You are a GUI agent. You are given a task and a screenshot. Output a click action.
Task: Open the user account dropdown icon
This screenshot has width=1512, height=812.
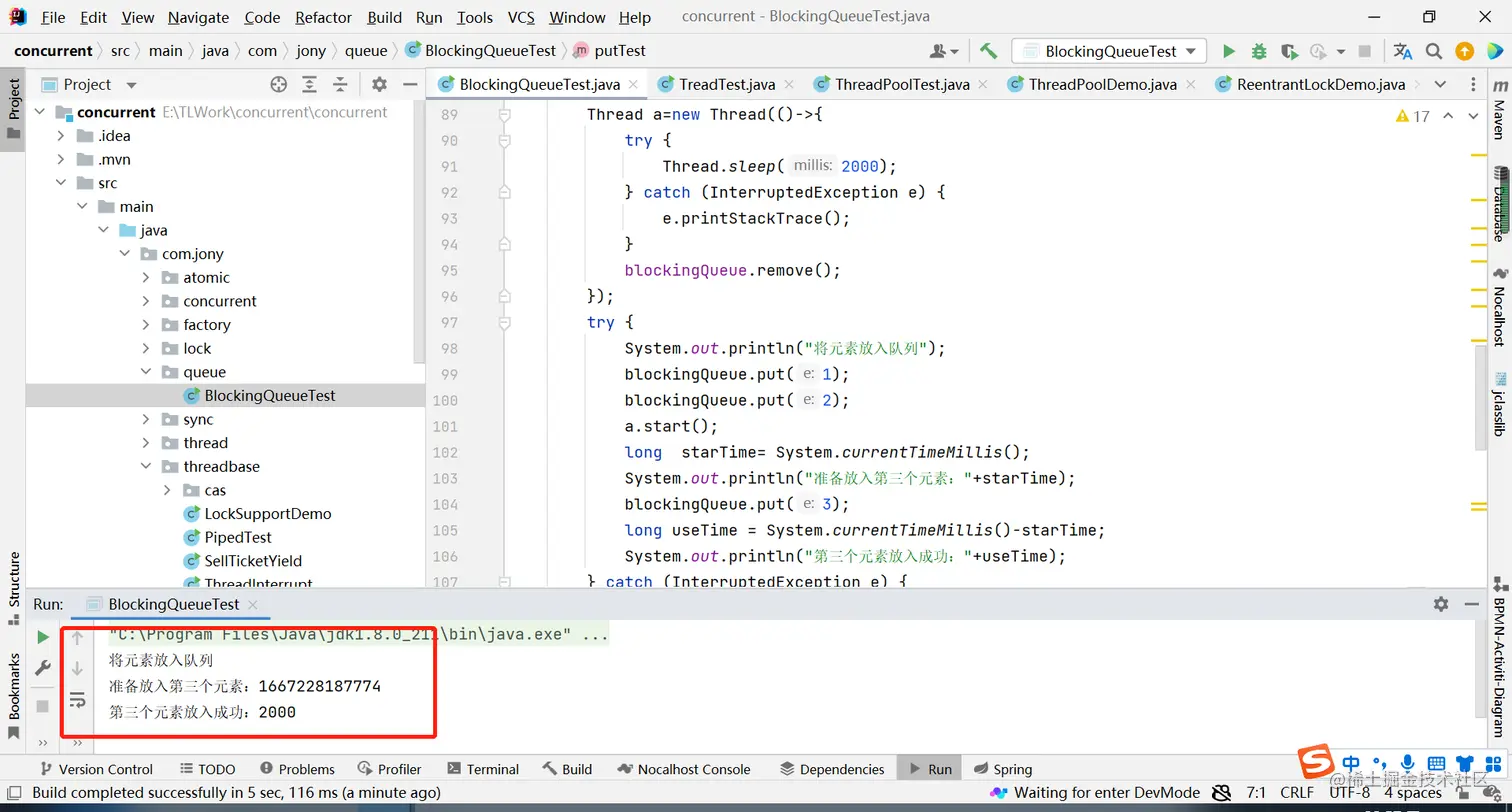943,51
